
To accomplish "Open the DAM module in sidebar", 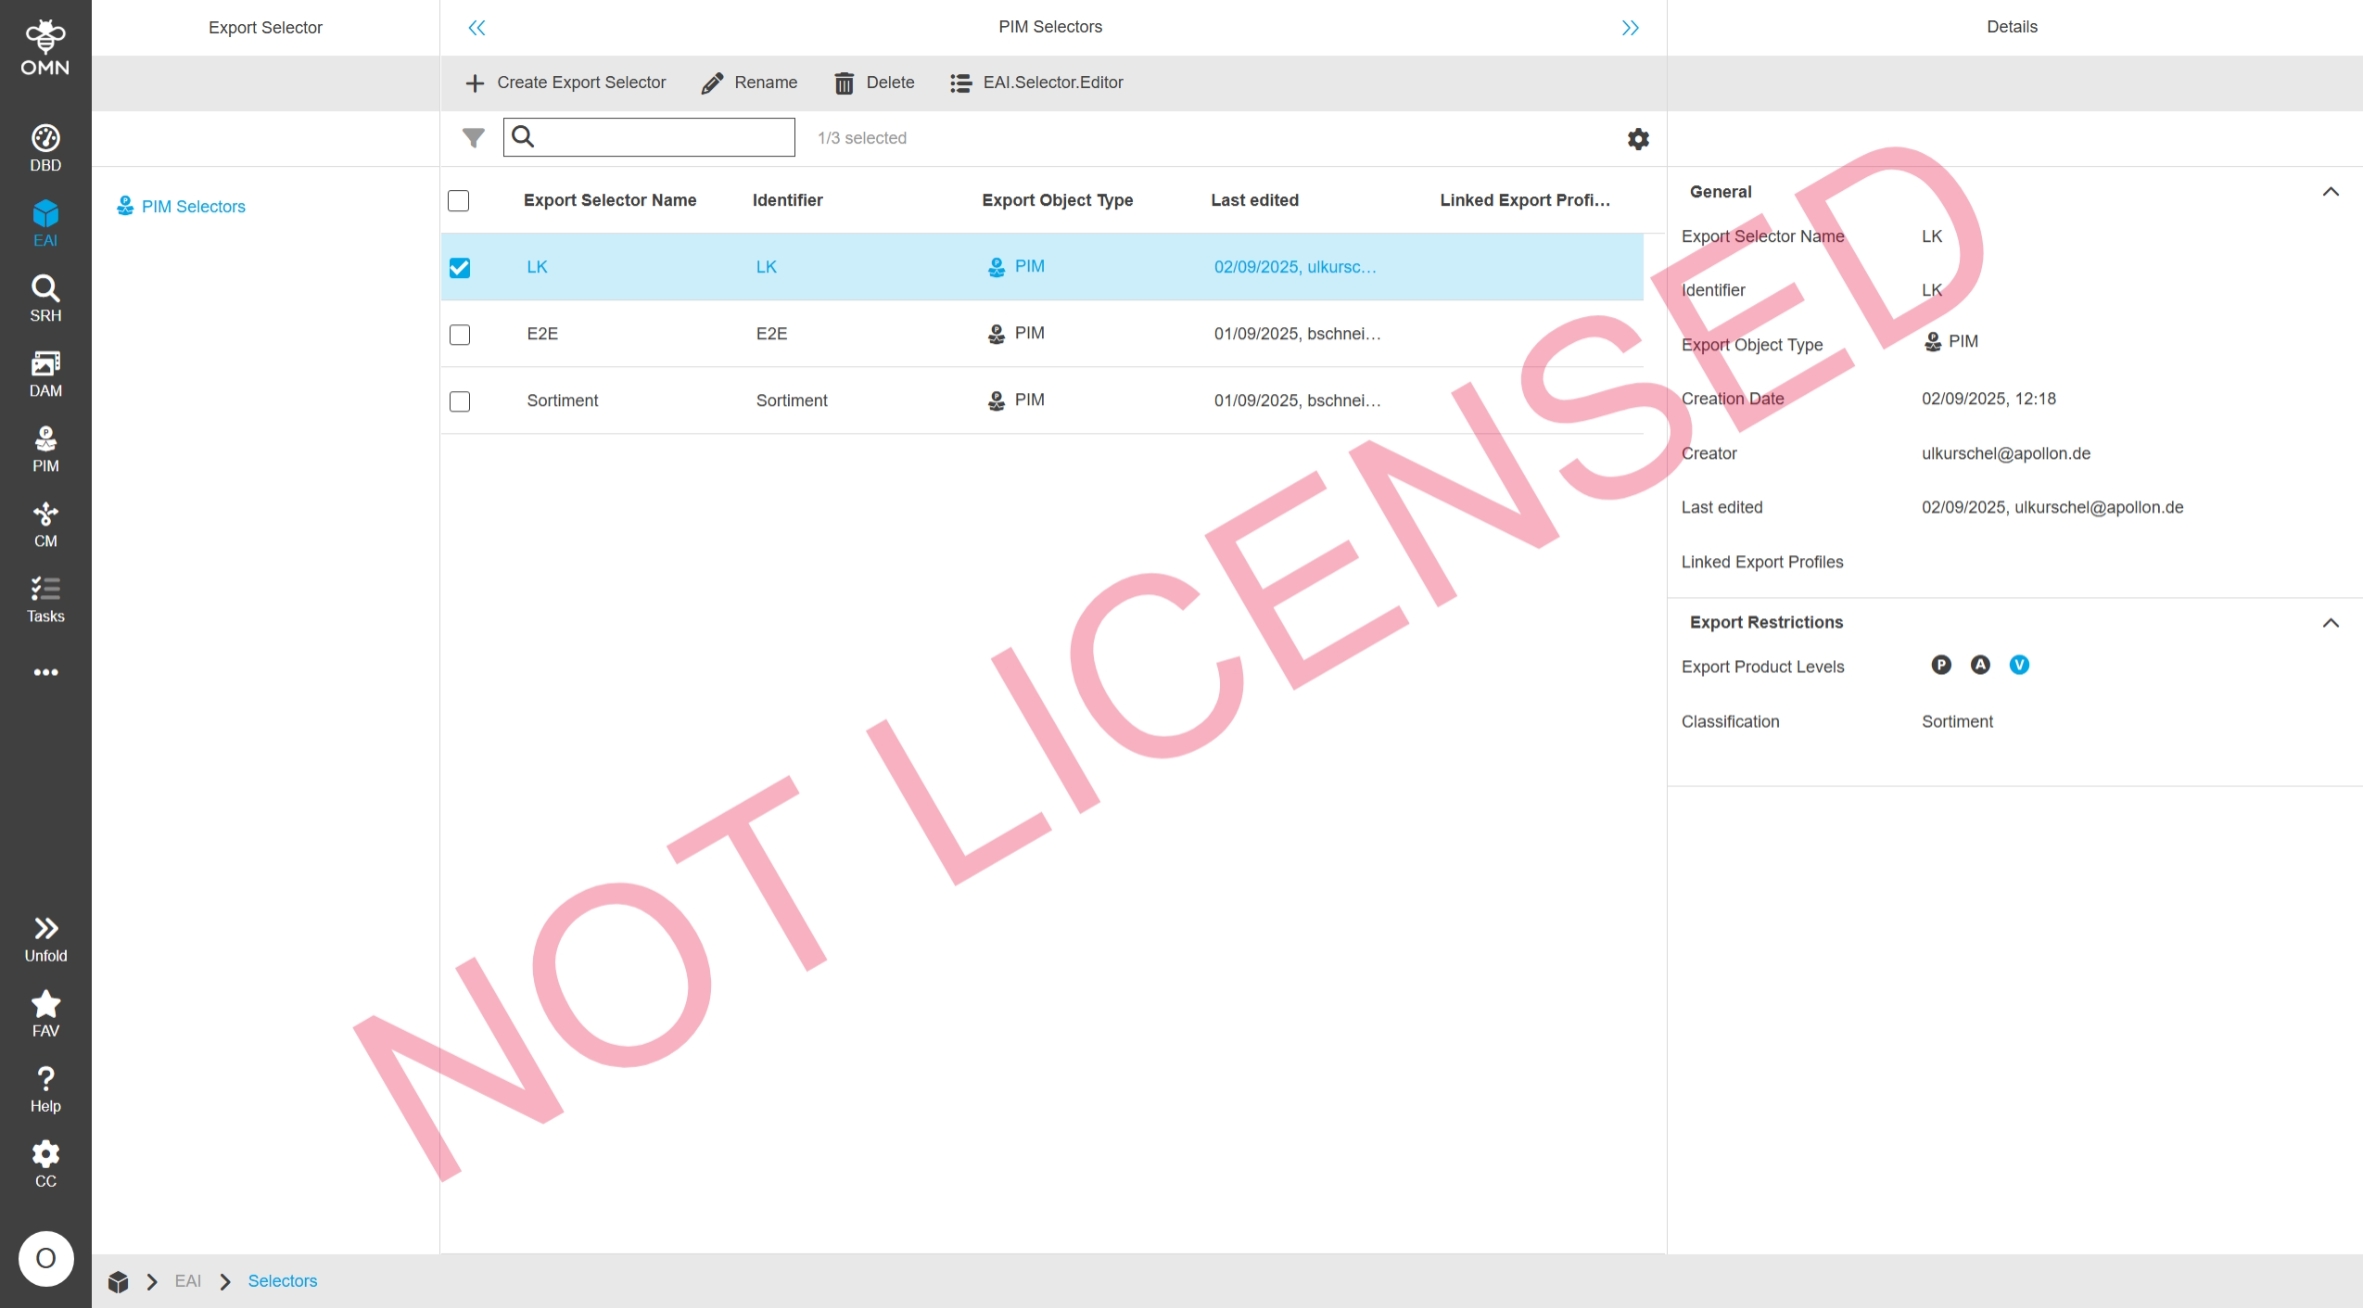I will [45, 373].
